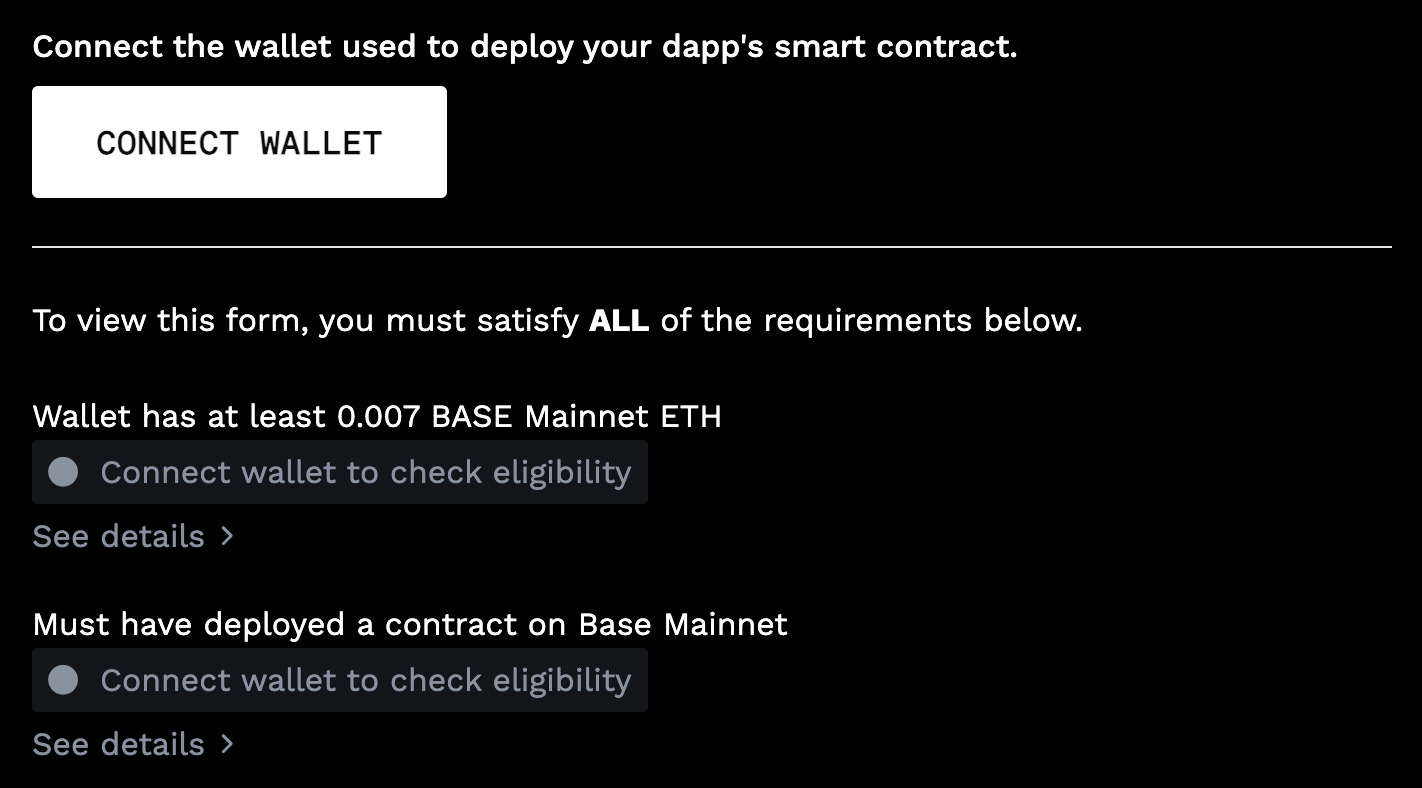
Task: Click the status indicator under contract deployment requirement
Action: point(63,680)
